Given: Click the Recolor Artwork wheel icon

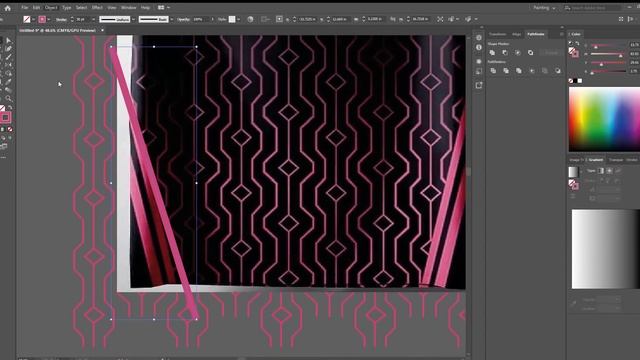Looking at the screenshot, I should 250,19.
